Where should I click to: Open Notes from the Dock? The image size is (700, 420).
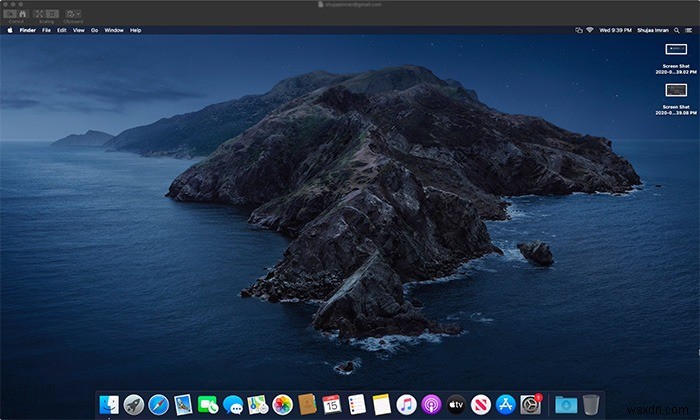point(382,405)
